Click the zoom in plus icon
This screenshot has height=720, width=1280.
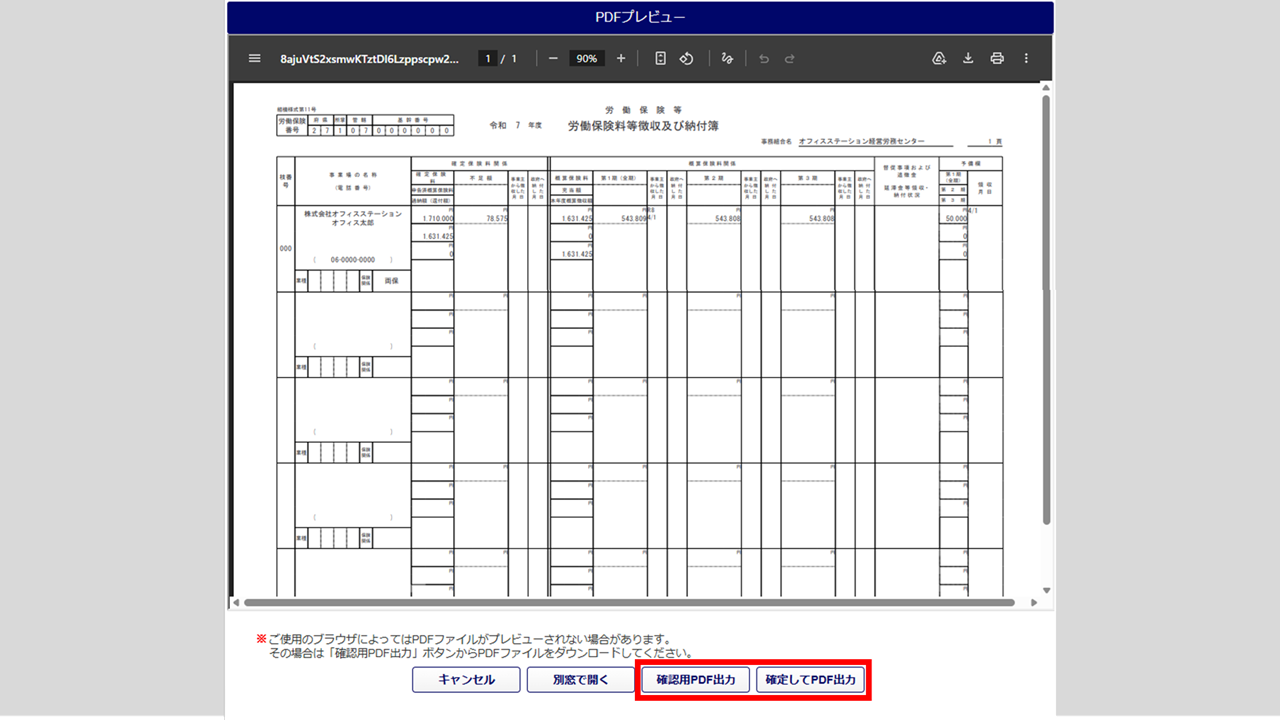pos(621,59)
